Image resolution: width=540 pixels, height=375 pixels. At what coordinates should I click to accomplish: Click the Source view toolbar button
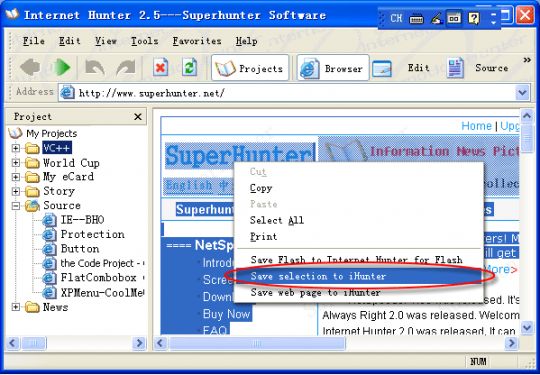(x=478, y=68)
